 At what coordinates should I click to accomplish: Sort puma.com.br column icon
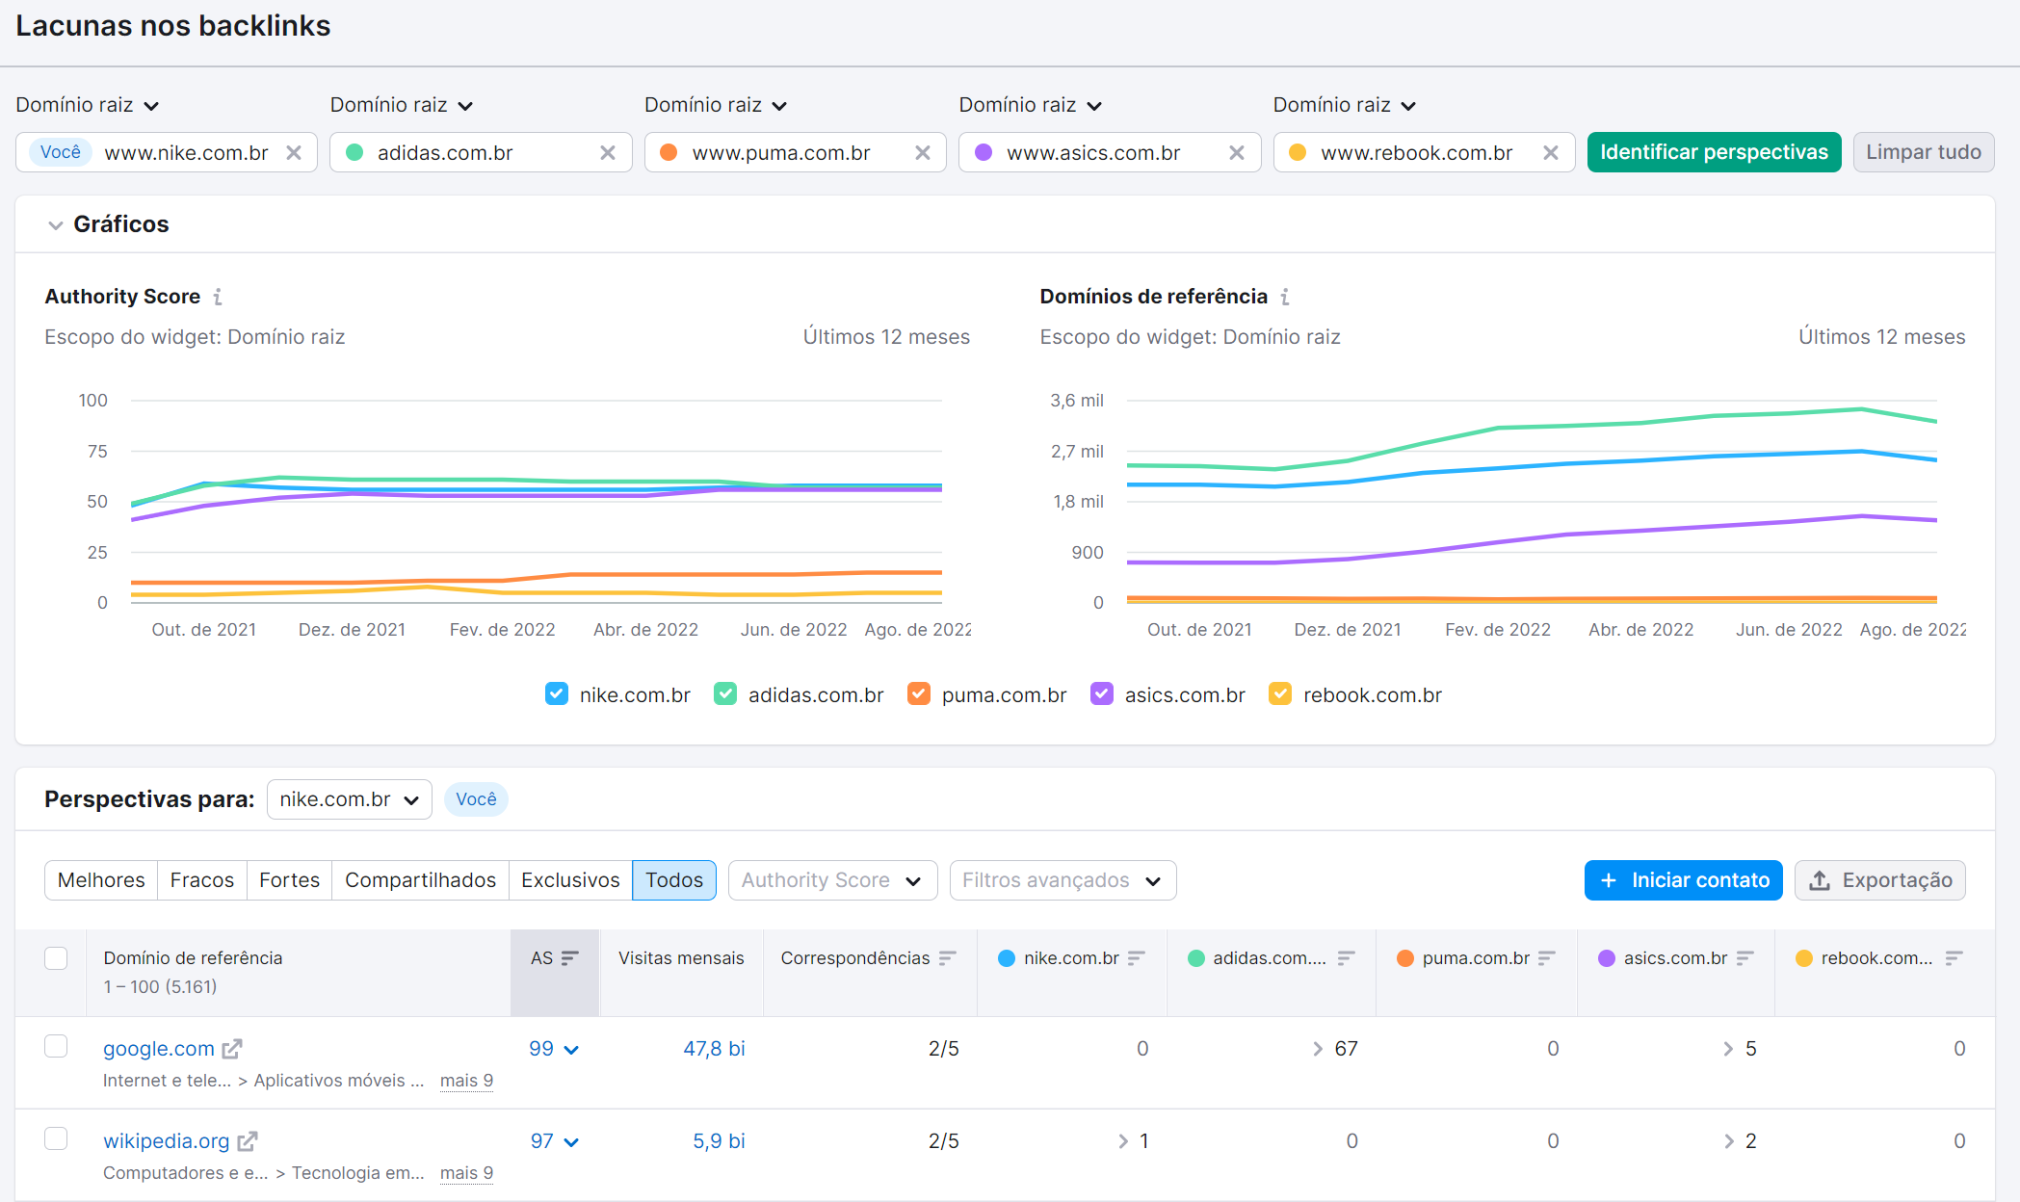(x=1547, y=958)
